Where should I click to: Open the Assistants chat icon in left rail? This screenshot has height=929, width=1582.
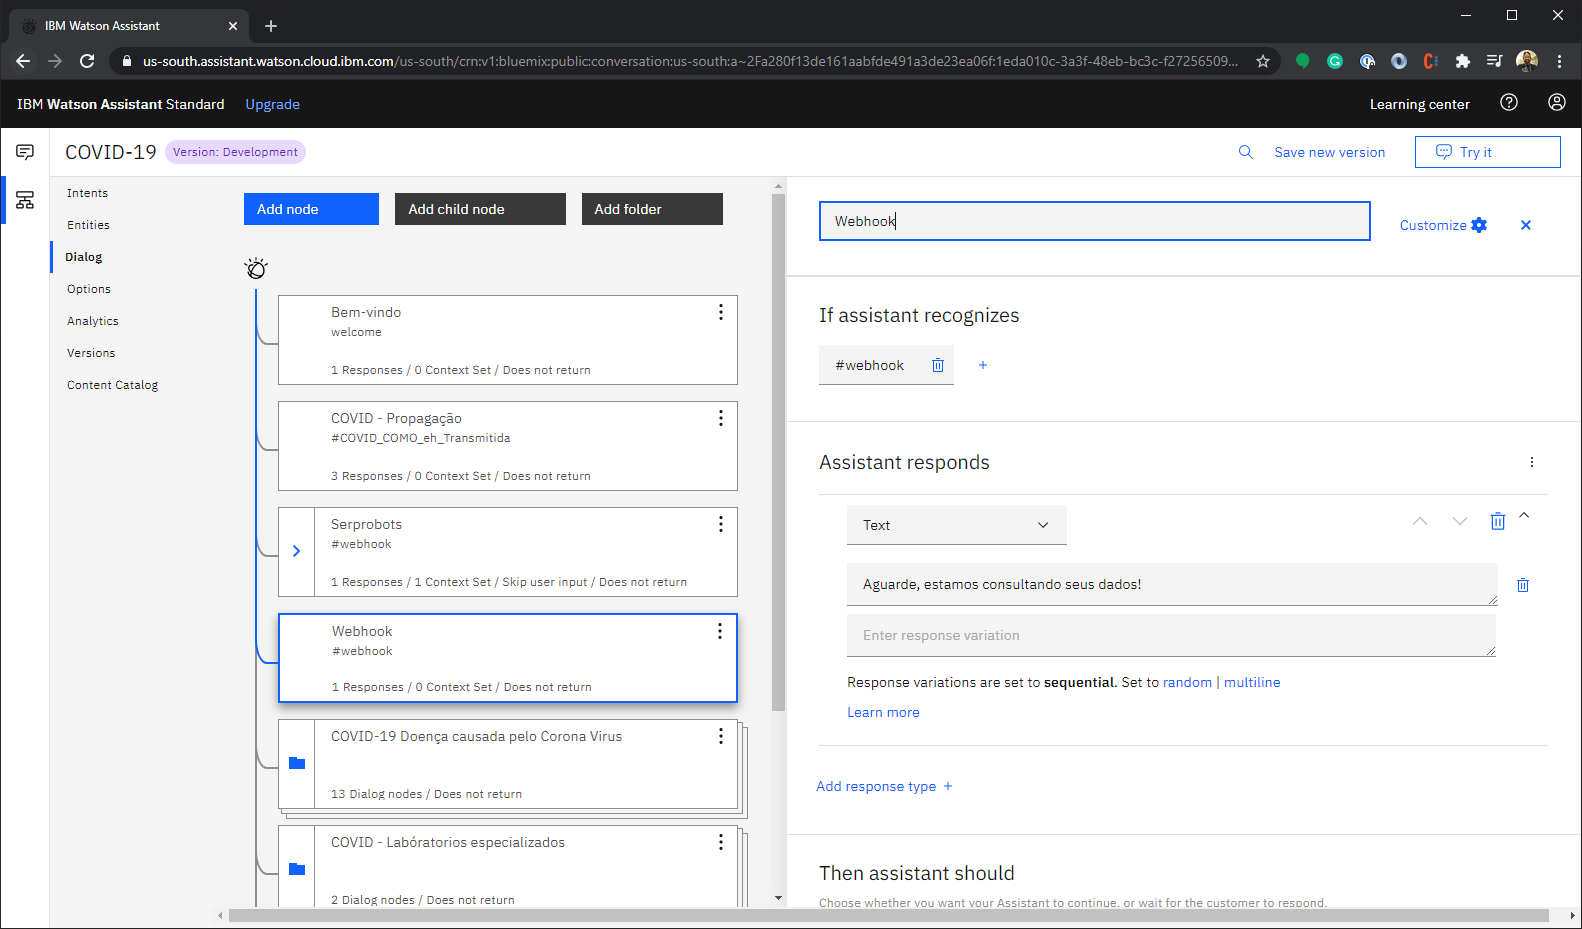25,152
